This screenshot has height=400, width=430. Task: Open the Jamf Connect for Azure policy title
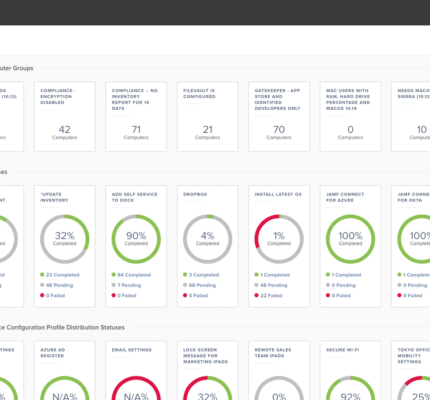tap(345, 197)
